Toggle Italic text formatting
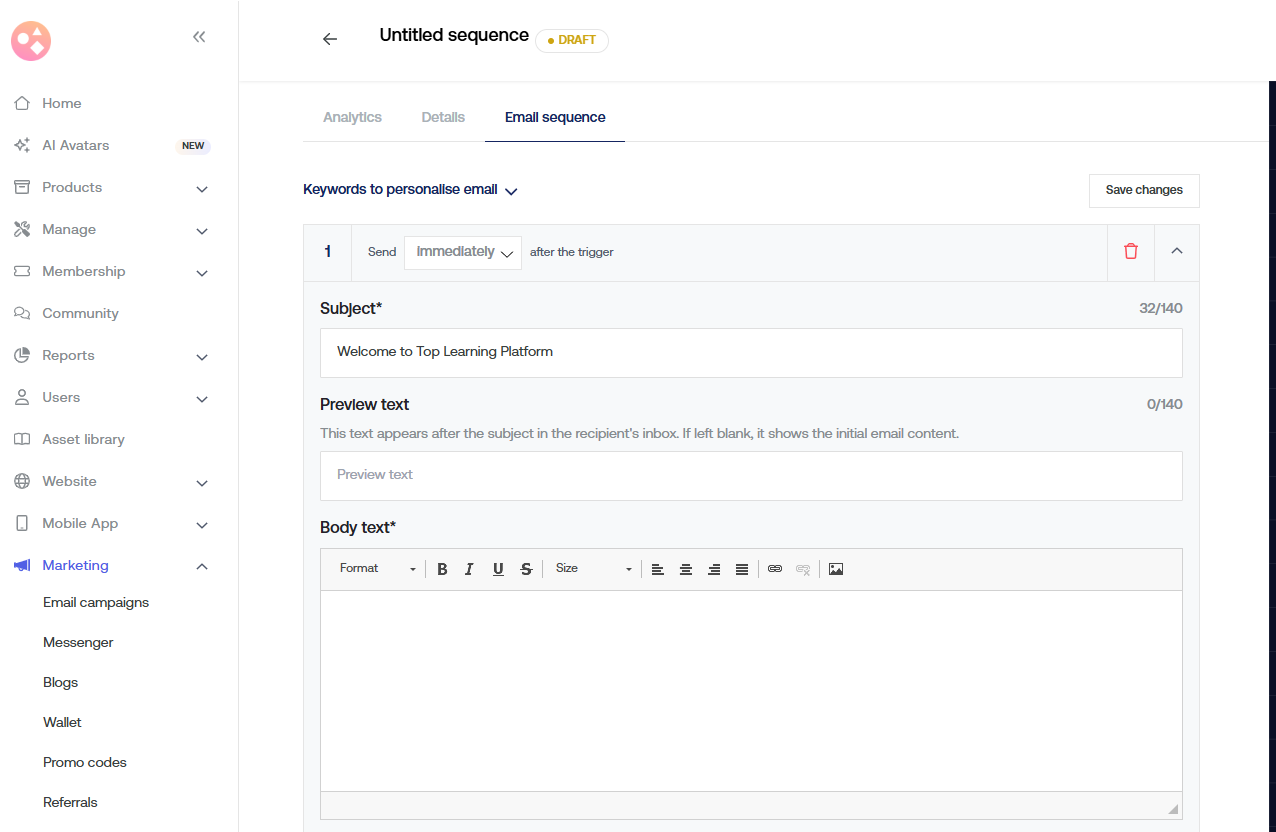Screen dimensions: 1276x832 pyautogui.click(x=469, y=569)
